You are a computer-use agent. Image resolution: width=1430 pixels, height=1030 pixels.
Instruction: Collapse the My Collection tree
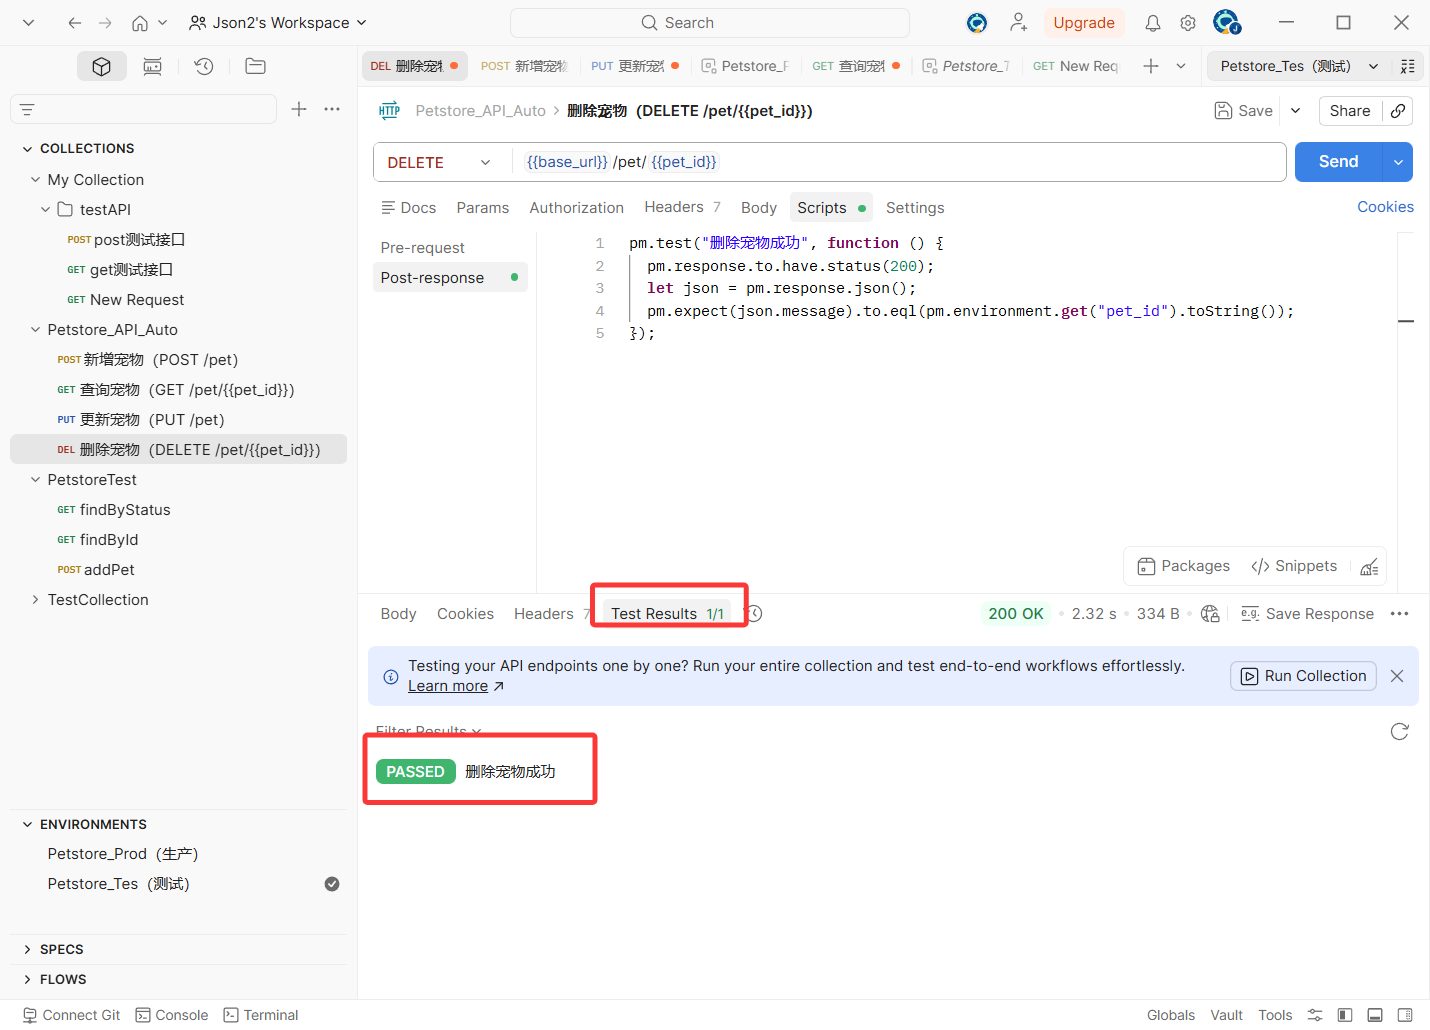point(36,180)
